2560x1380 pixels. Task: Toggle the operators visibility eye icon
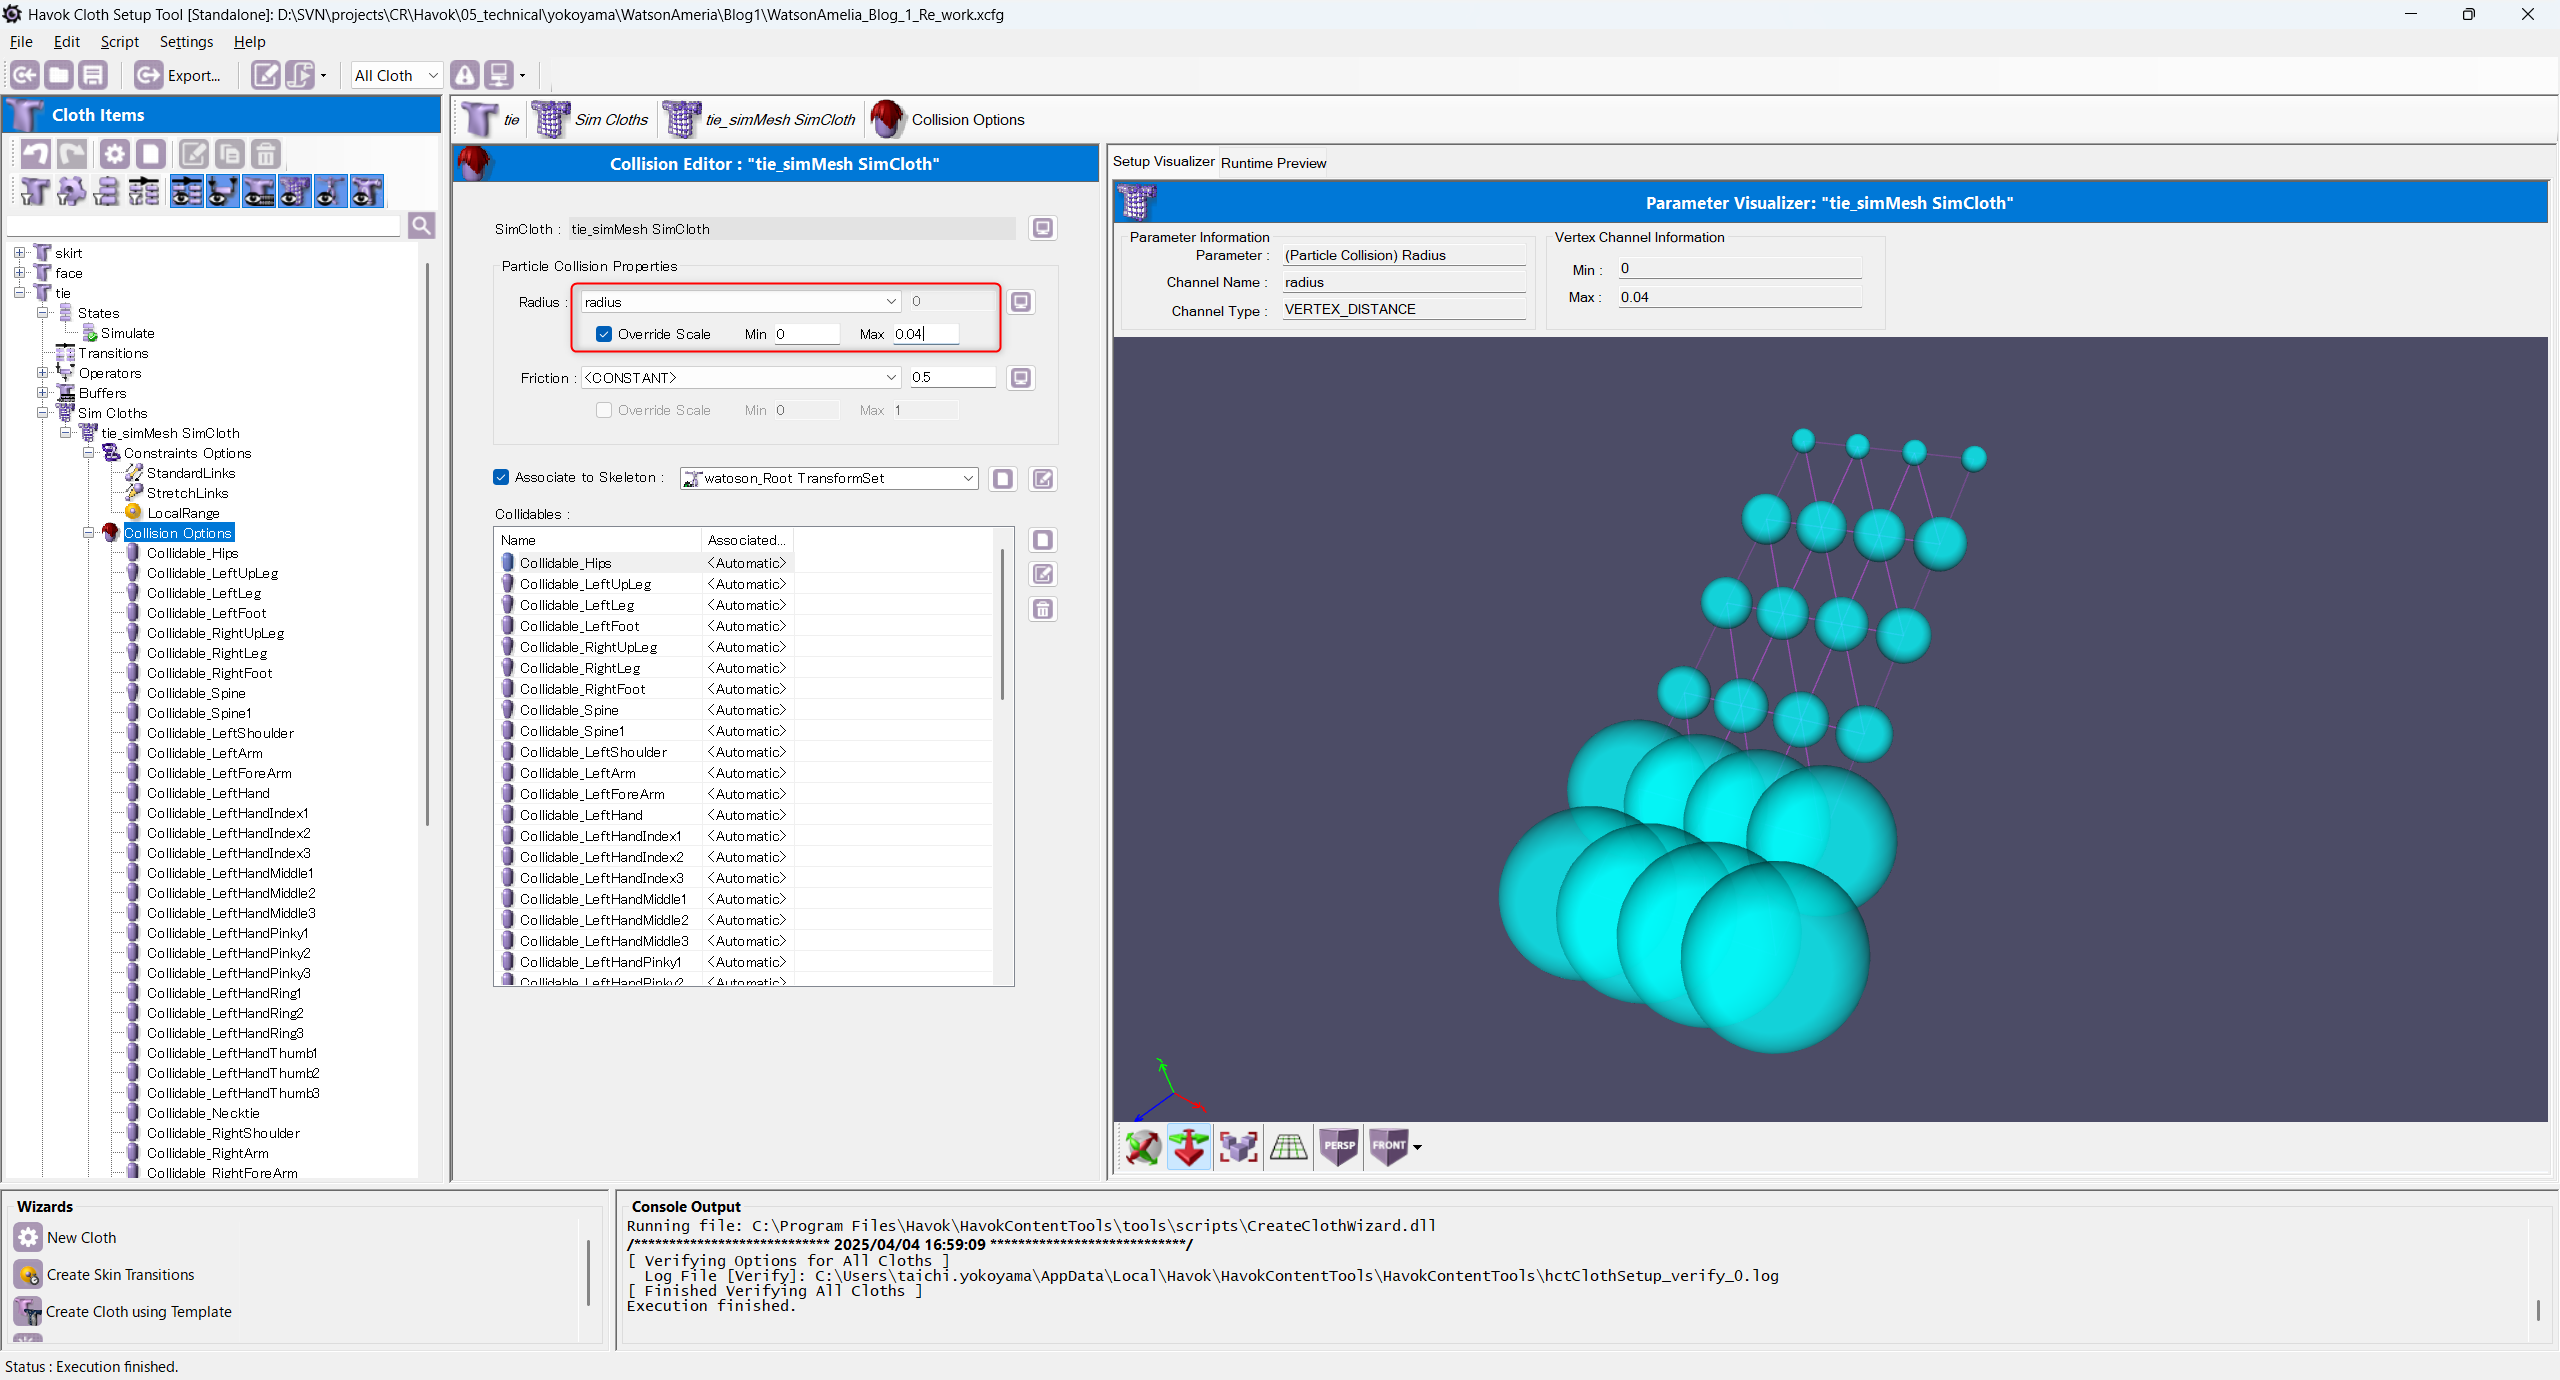(x=222, y=191)
